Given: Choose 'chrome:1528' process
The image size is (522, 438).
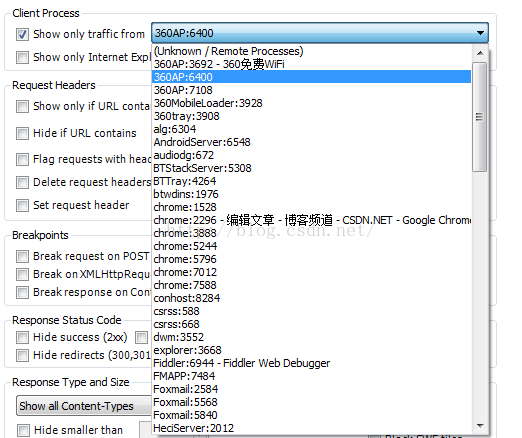Looking at the screenshot, I should 312,207.
